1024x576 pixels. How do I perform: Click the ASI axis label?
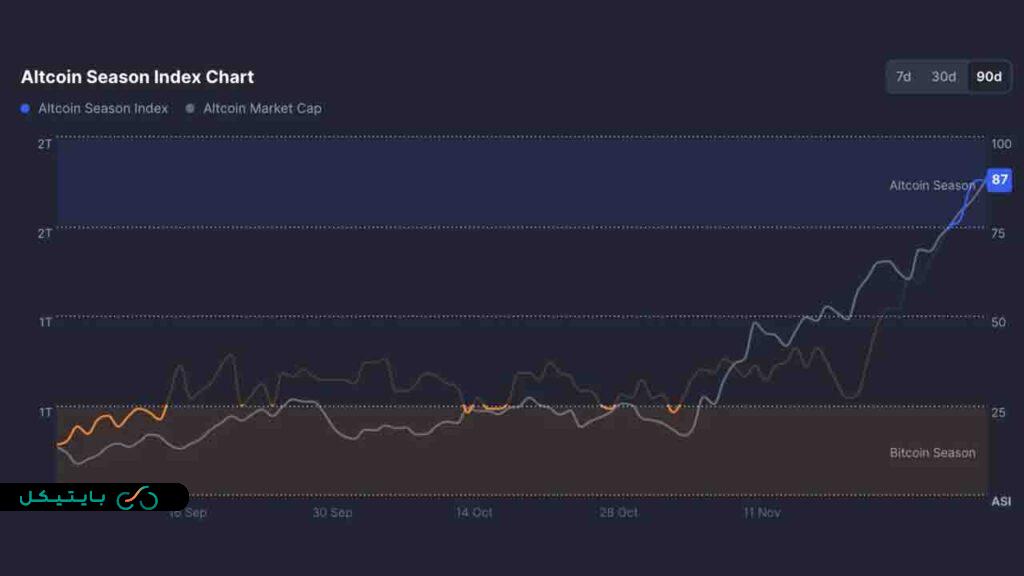click(x=1000, y=500)
